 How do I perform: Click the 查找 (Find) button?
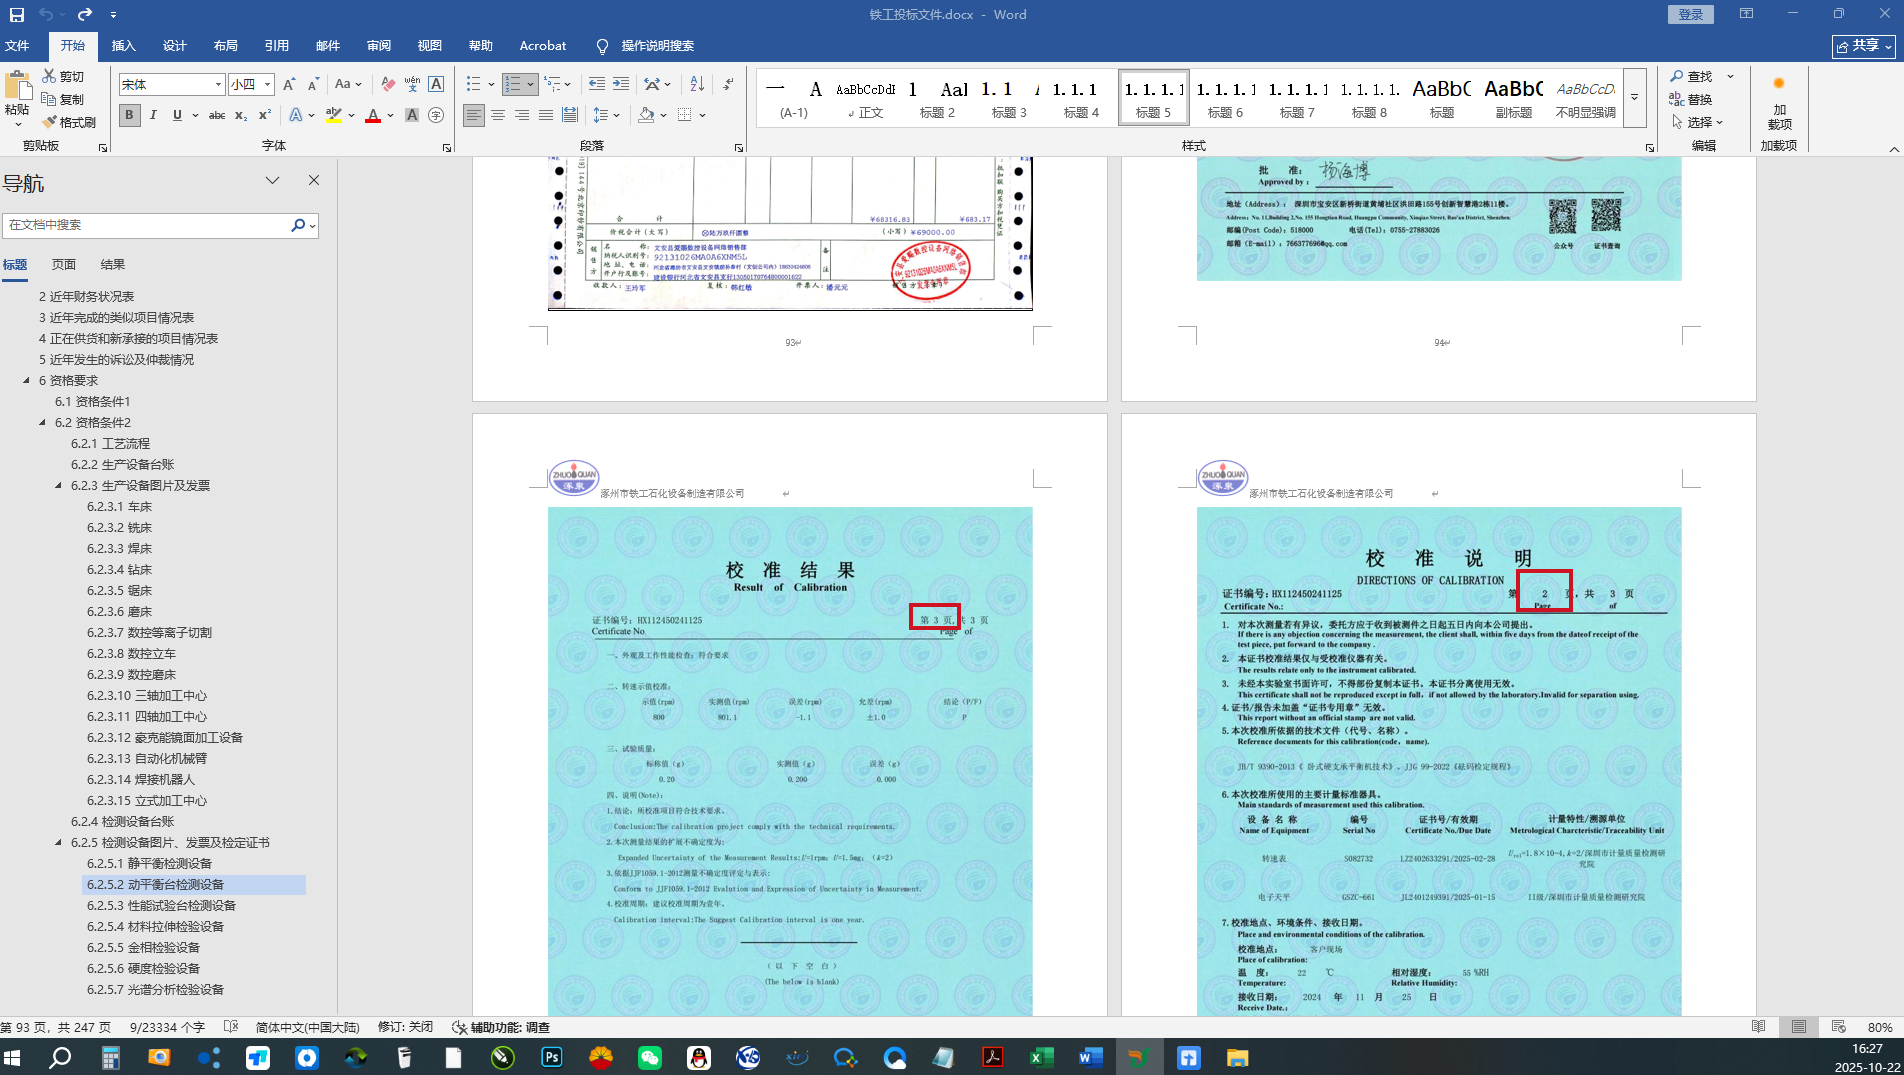coord(1691,76)
